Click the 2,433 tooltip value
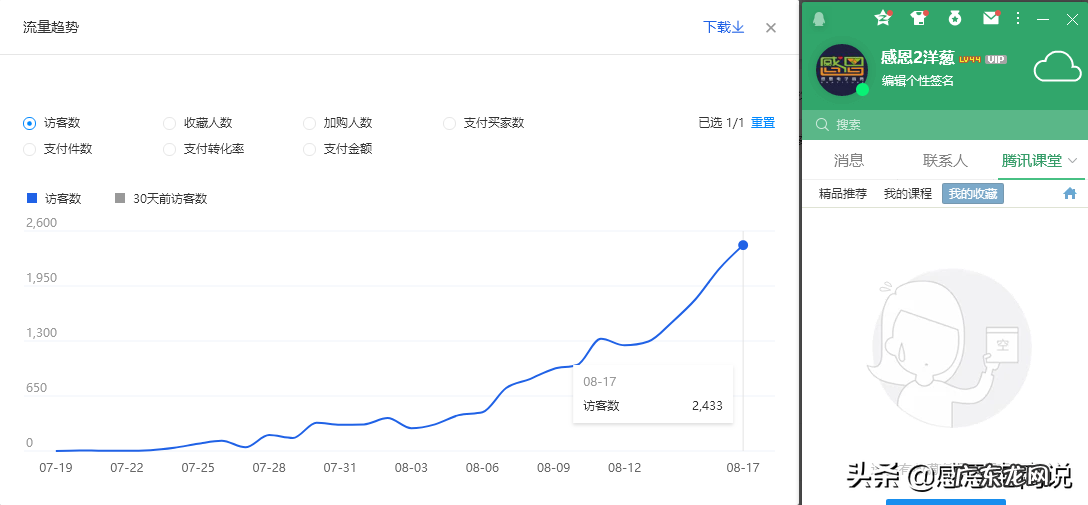Screen dimensions: 1088x505 pyautogui.click(x=707, y=406)
